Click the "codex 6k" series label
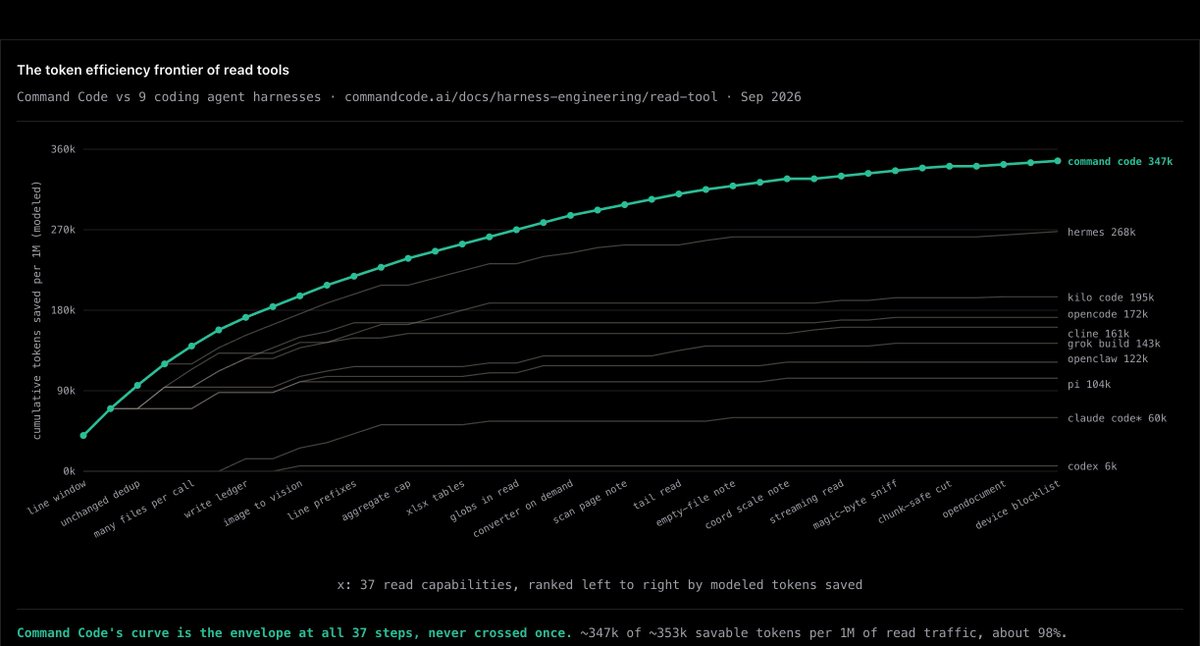This screenshot has width=1200, height=646. 1093,466
